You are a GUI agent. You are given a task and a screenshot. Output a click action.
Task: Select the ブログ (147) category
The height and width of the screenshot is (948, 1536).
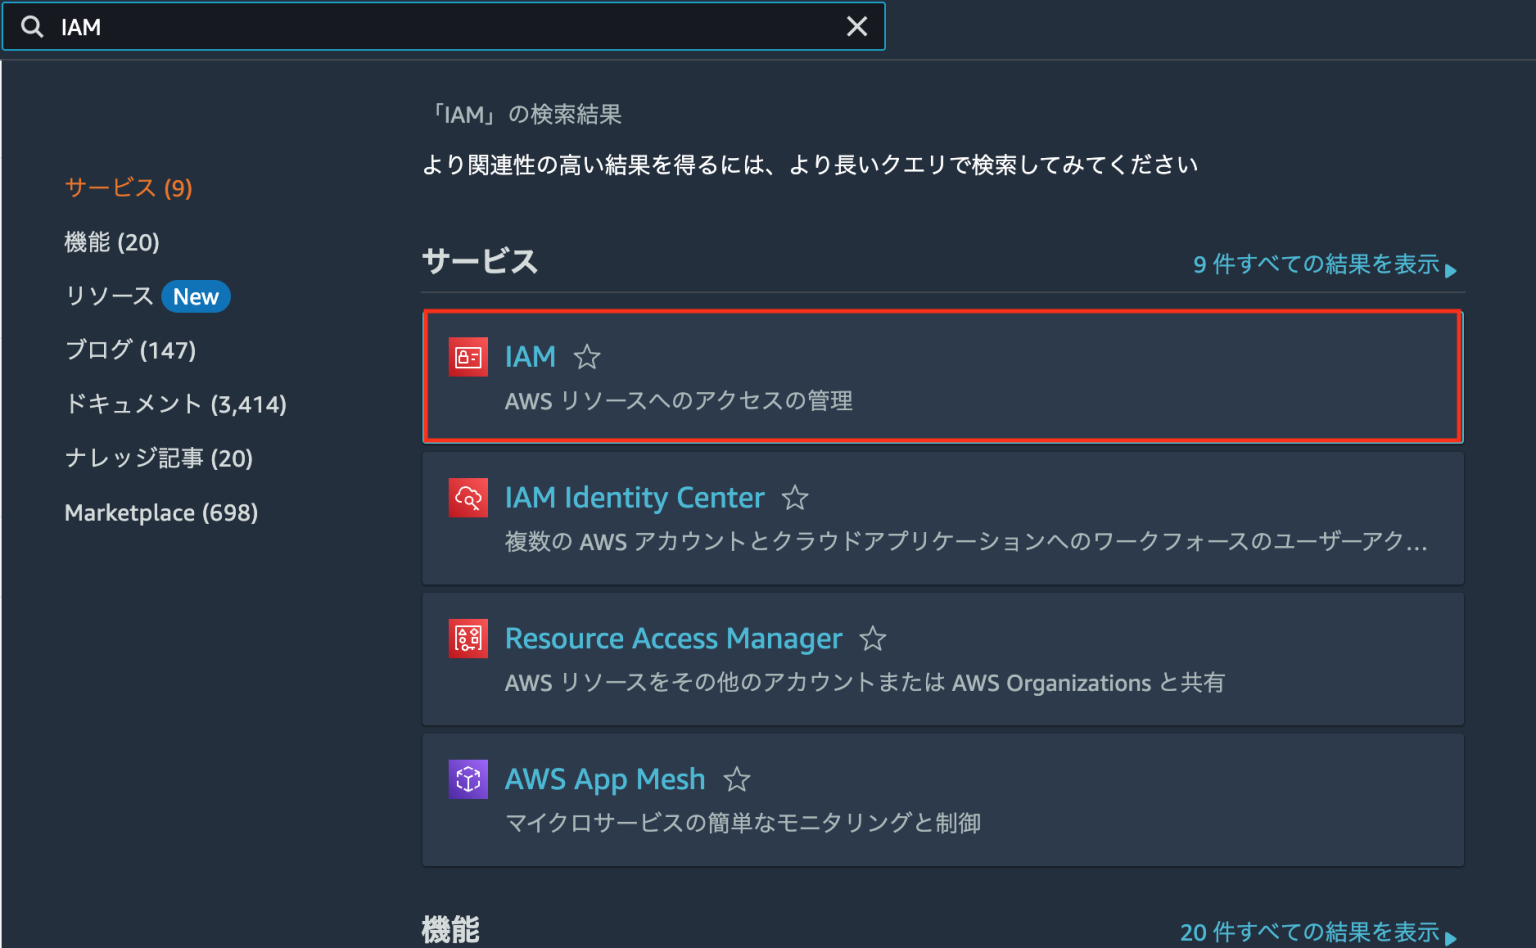[x=130, y=349]
